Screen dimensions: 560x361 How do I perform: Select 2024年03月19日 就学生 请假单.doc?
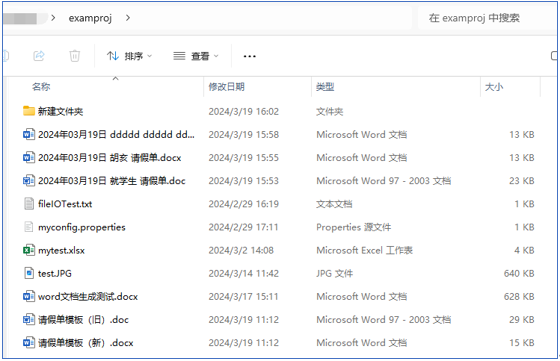coord(112,181)
